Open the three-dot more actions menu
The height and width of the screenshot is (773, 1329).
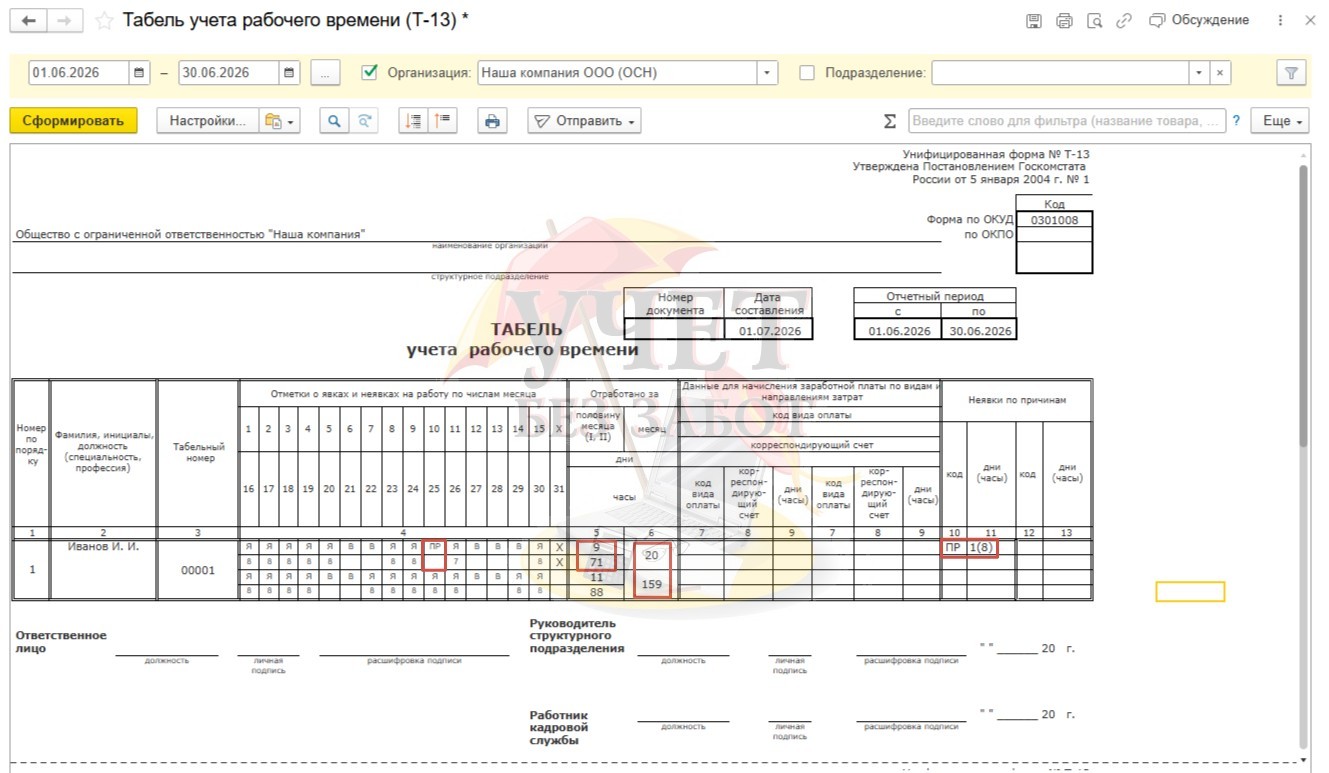(x=1281, y=21)
